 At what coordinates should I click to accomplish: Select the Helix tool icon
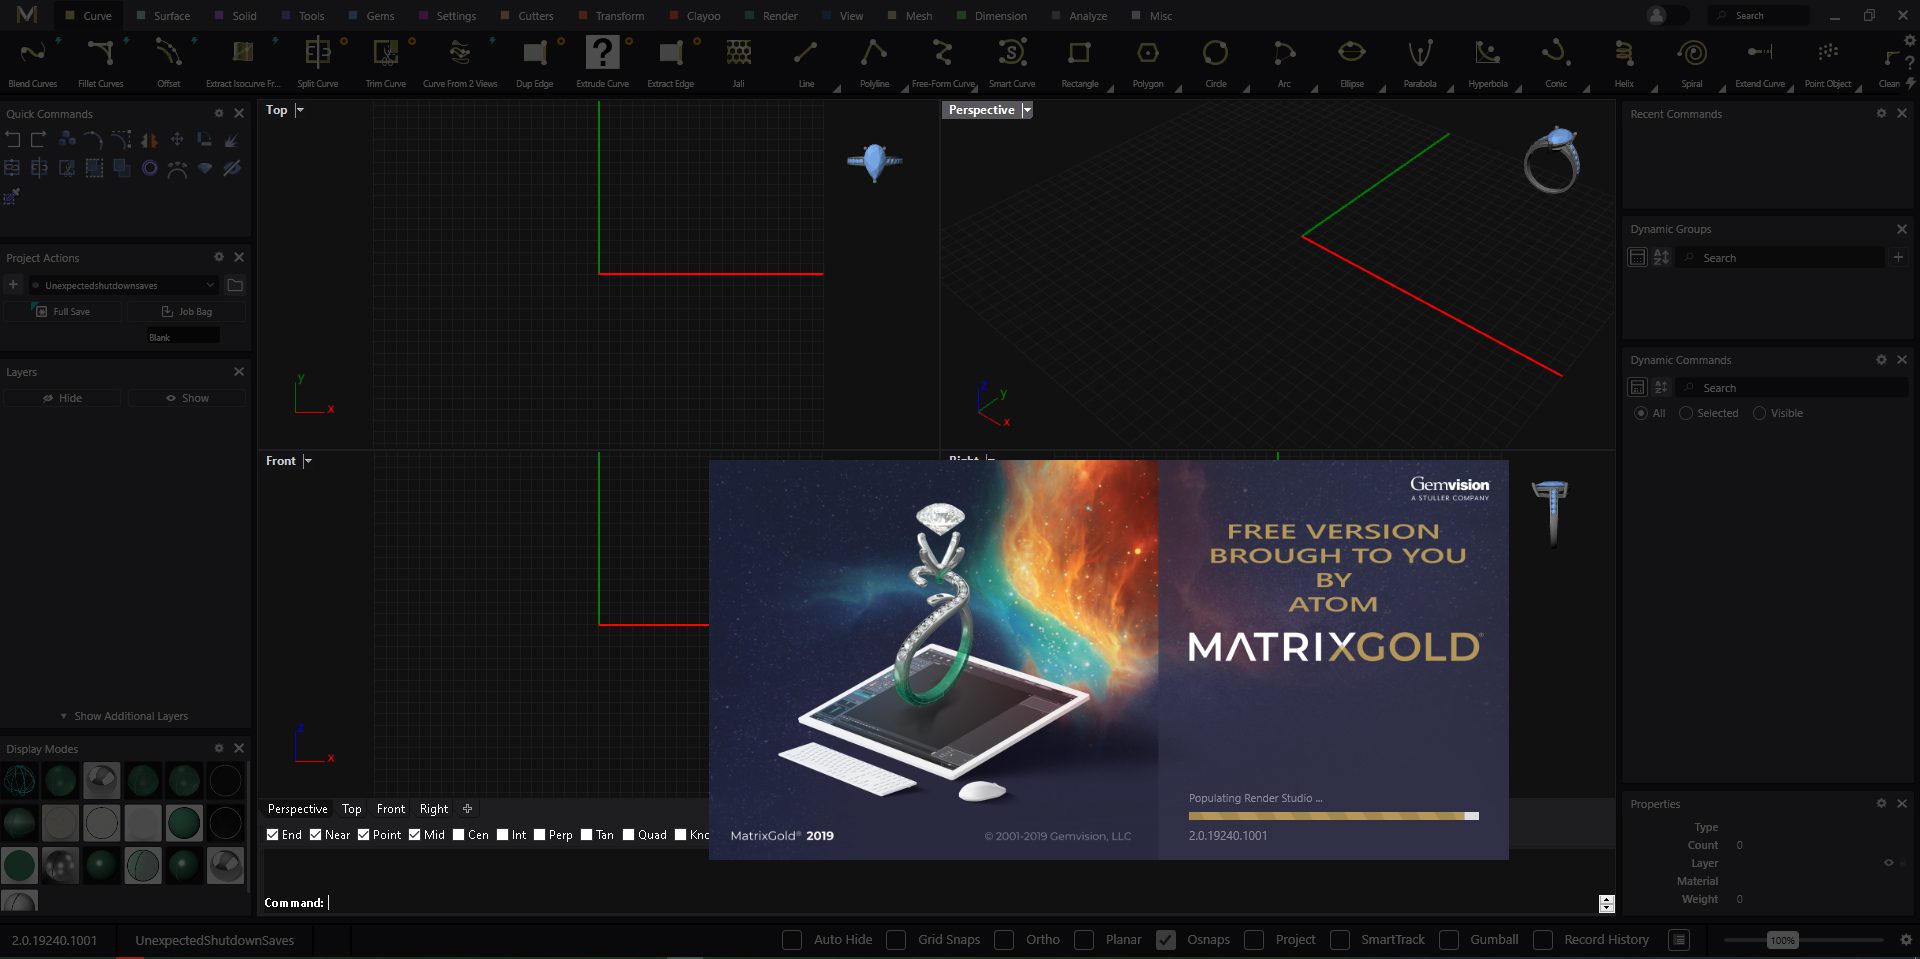click(1624, 54)
